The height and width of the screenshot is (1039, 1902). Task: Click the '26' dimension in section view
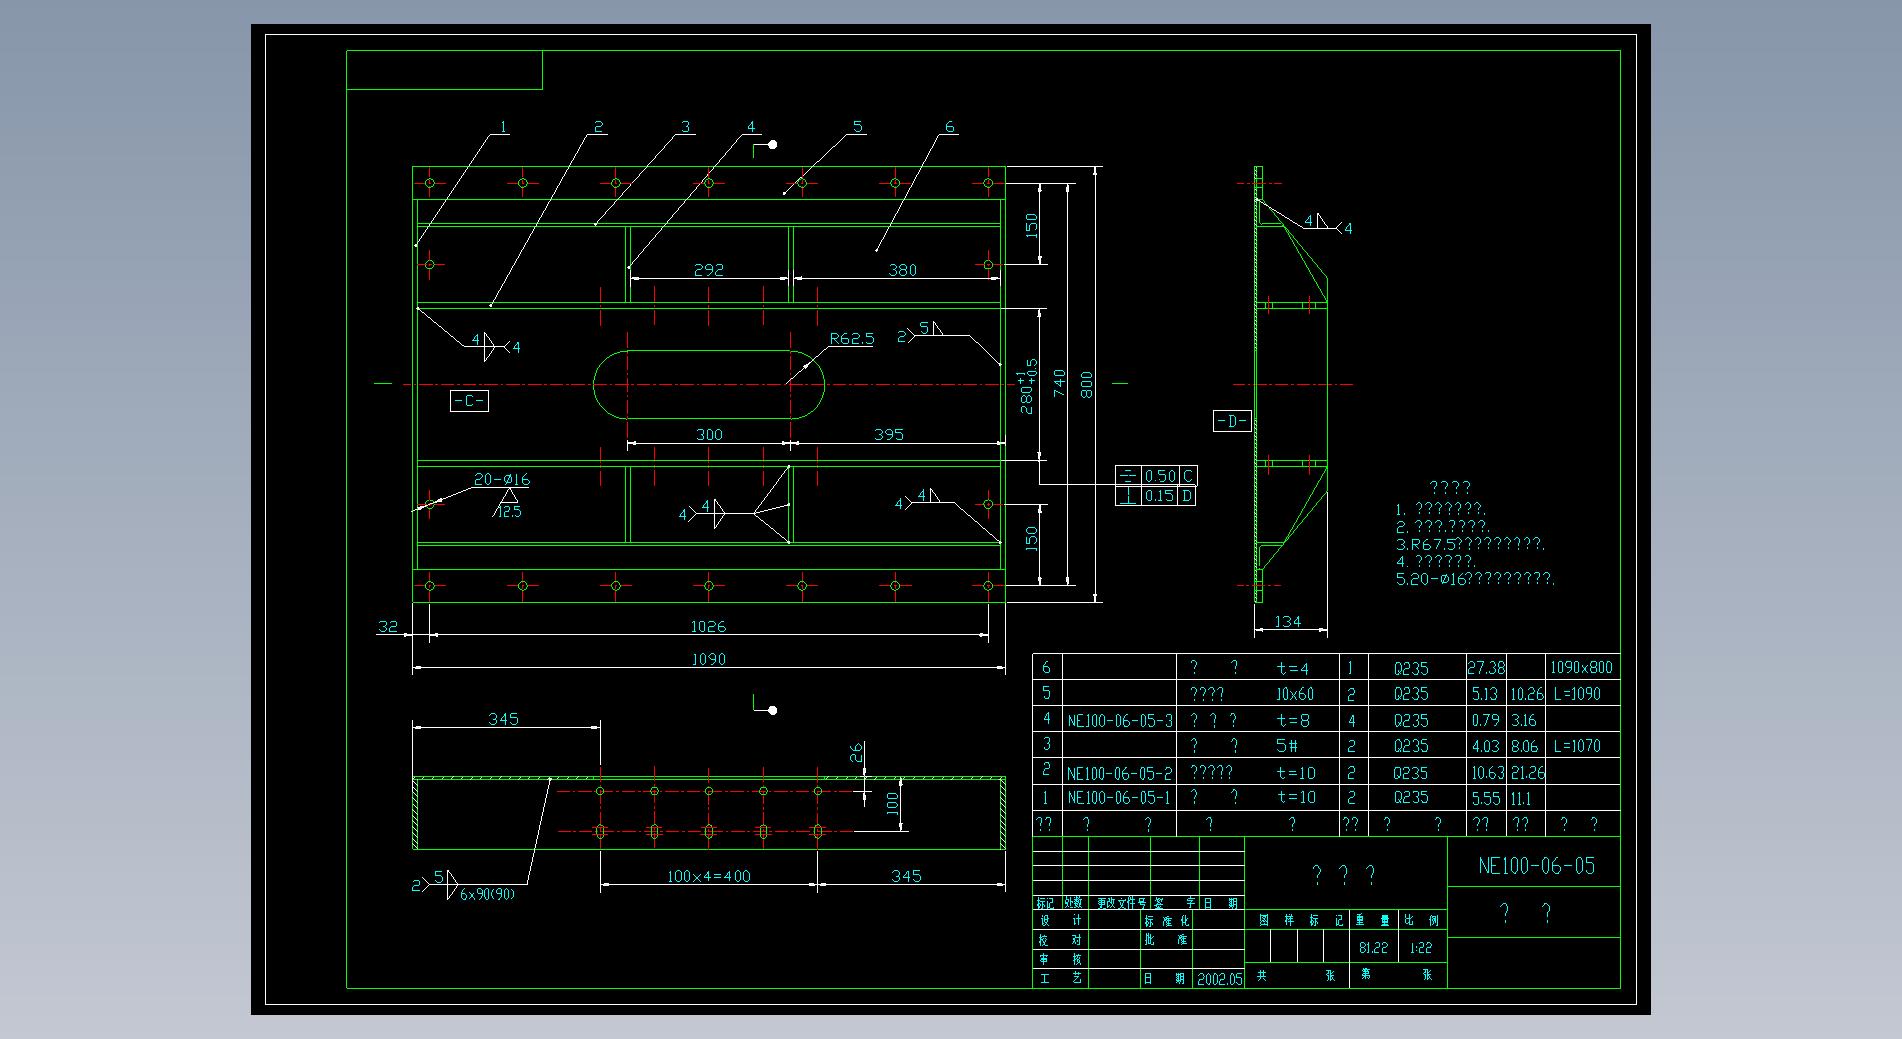(856, 753)
